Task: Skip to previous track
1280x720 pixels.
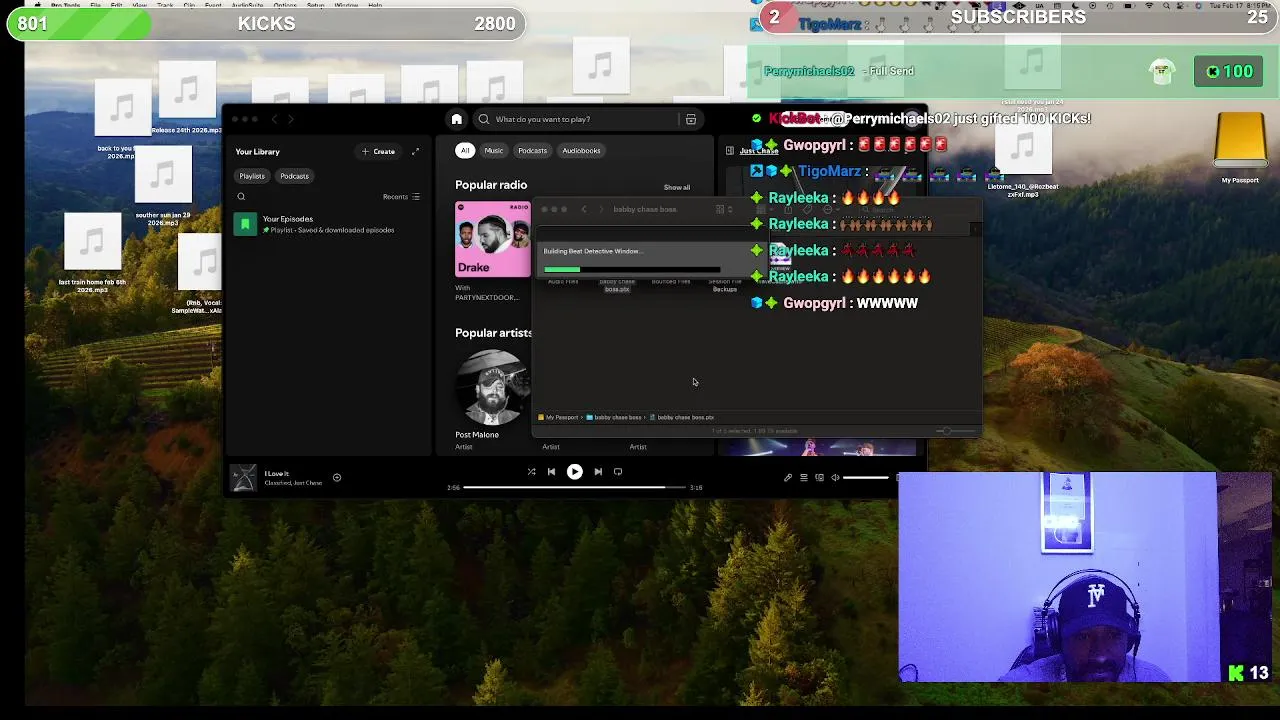Action: pyautogui.click(x=551, y=472)
